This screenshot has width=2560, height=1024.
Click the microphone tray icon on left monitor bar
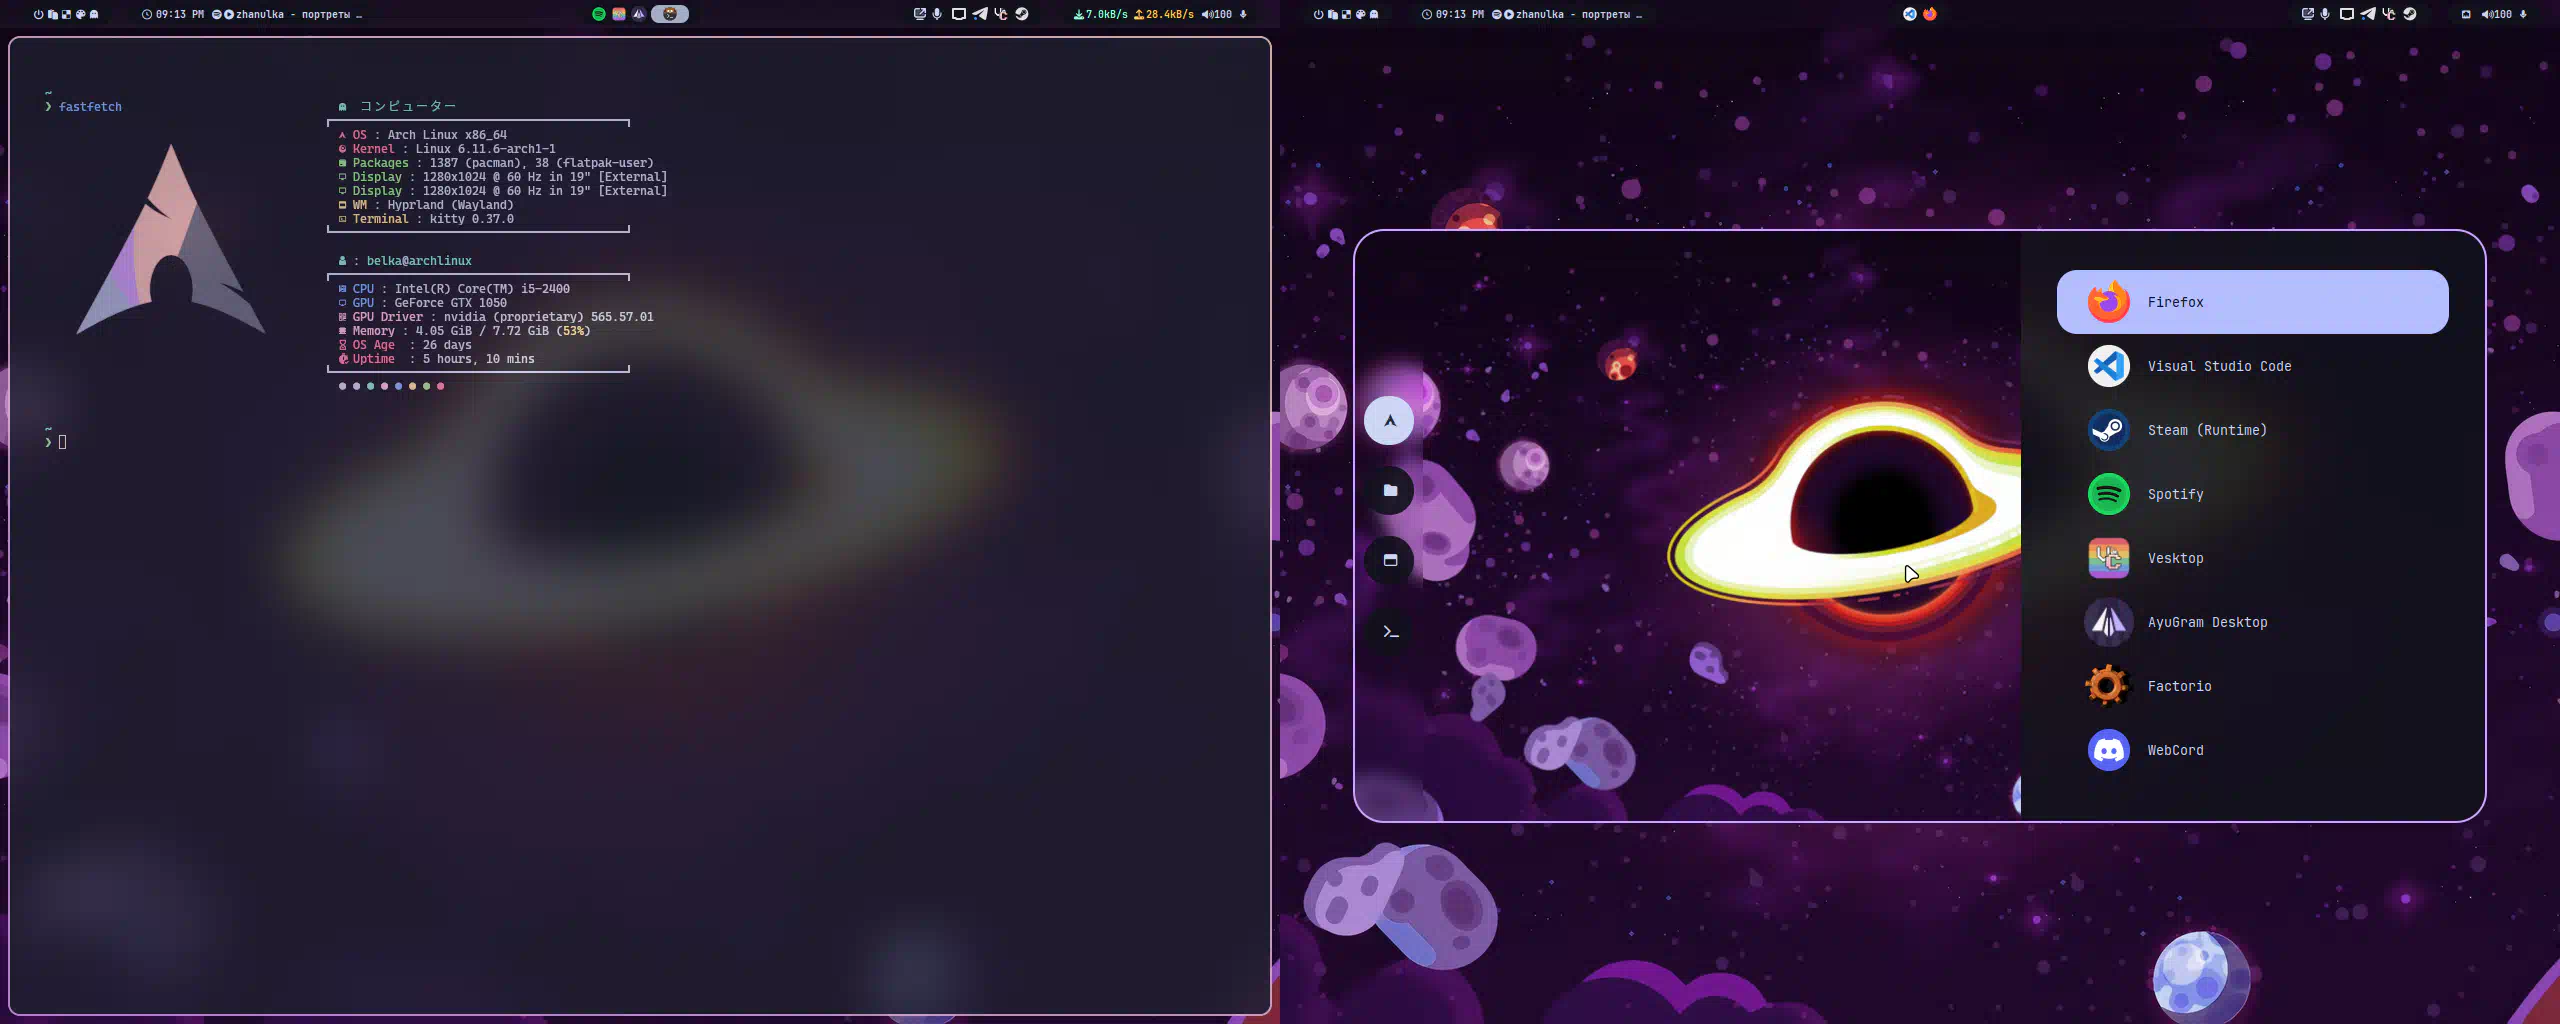pyautogui.click(x=937, y=14)
